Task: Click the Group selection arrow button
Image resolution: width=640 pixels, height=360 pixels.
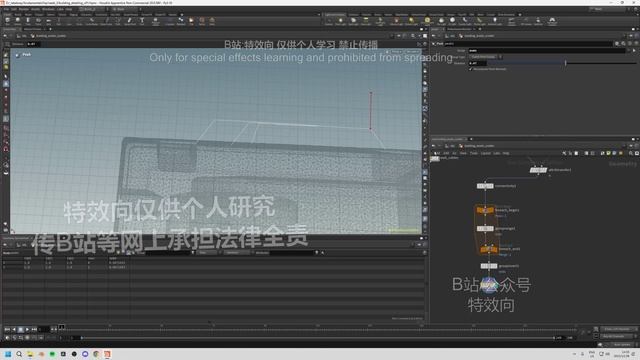Action: coord(634,51)
